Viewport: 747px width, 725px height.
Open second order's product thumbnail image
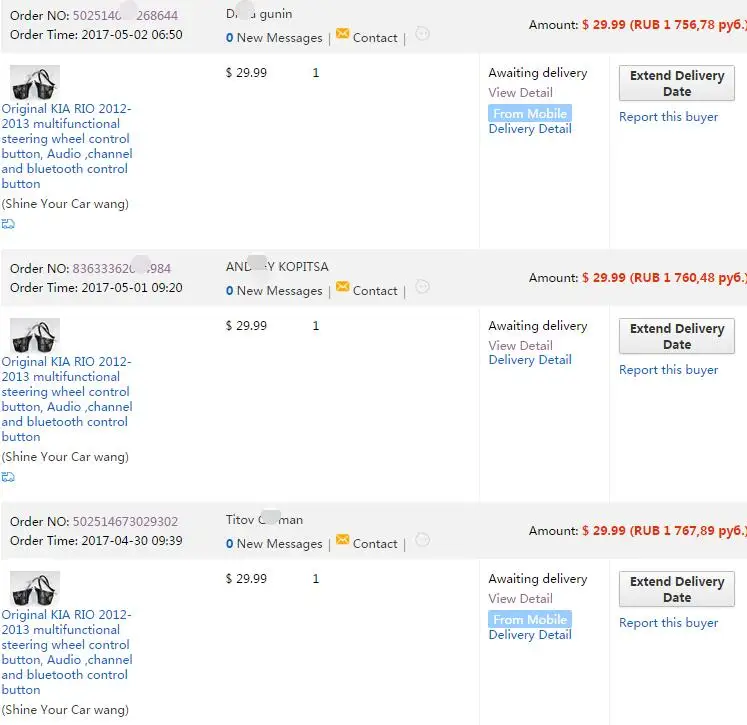click(35, 336)
